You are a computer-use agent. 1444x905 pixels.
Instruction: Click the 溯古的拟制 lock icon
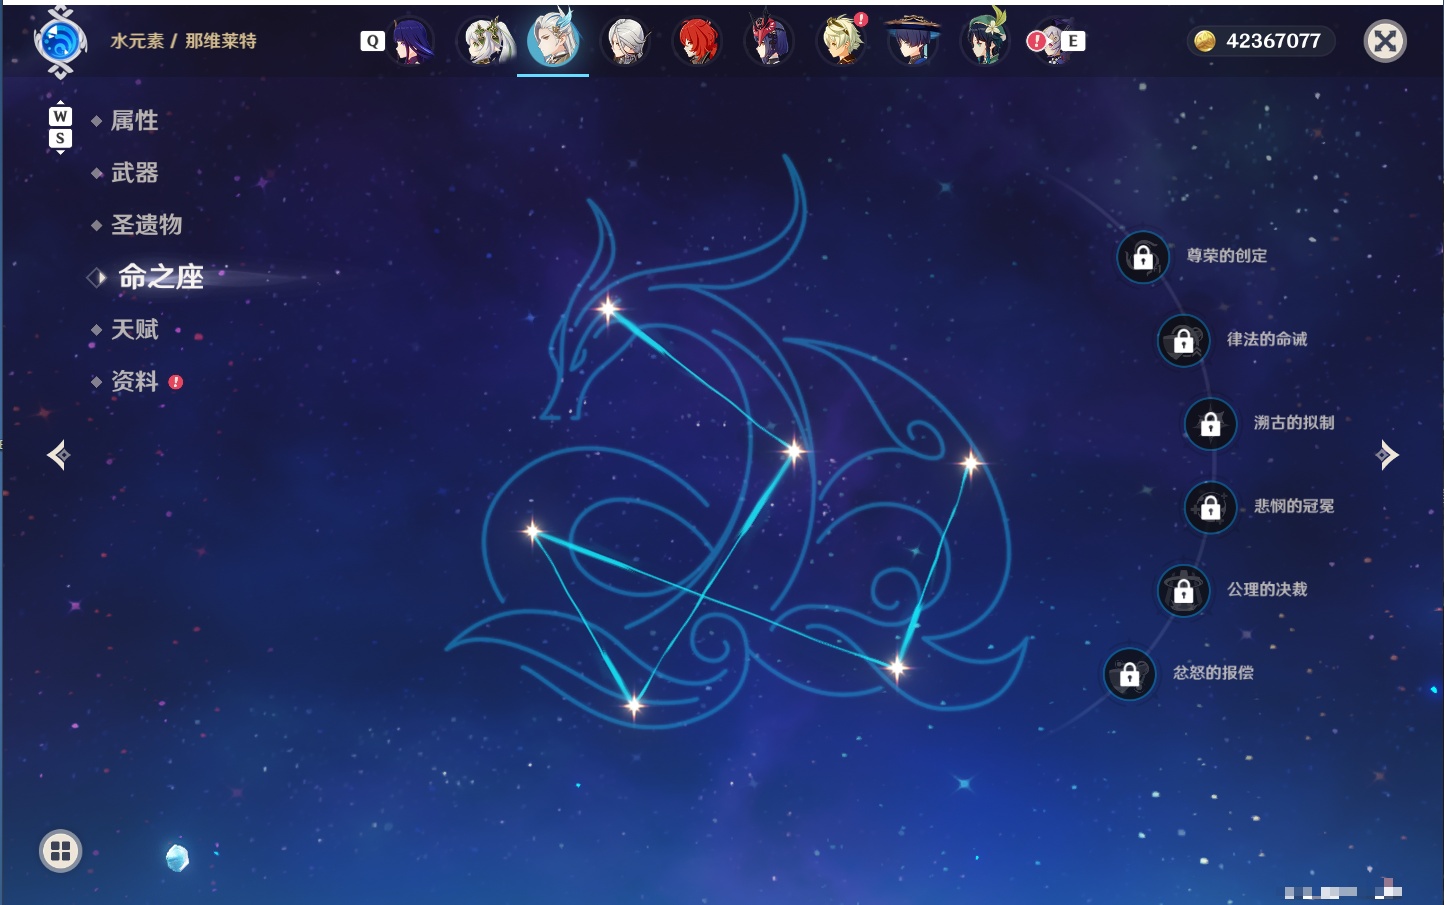[1210, 424]
